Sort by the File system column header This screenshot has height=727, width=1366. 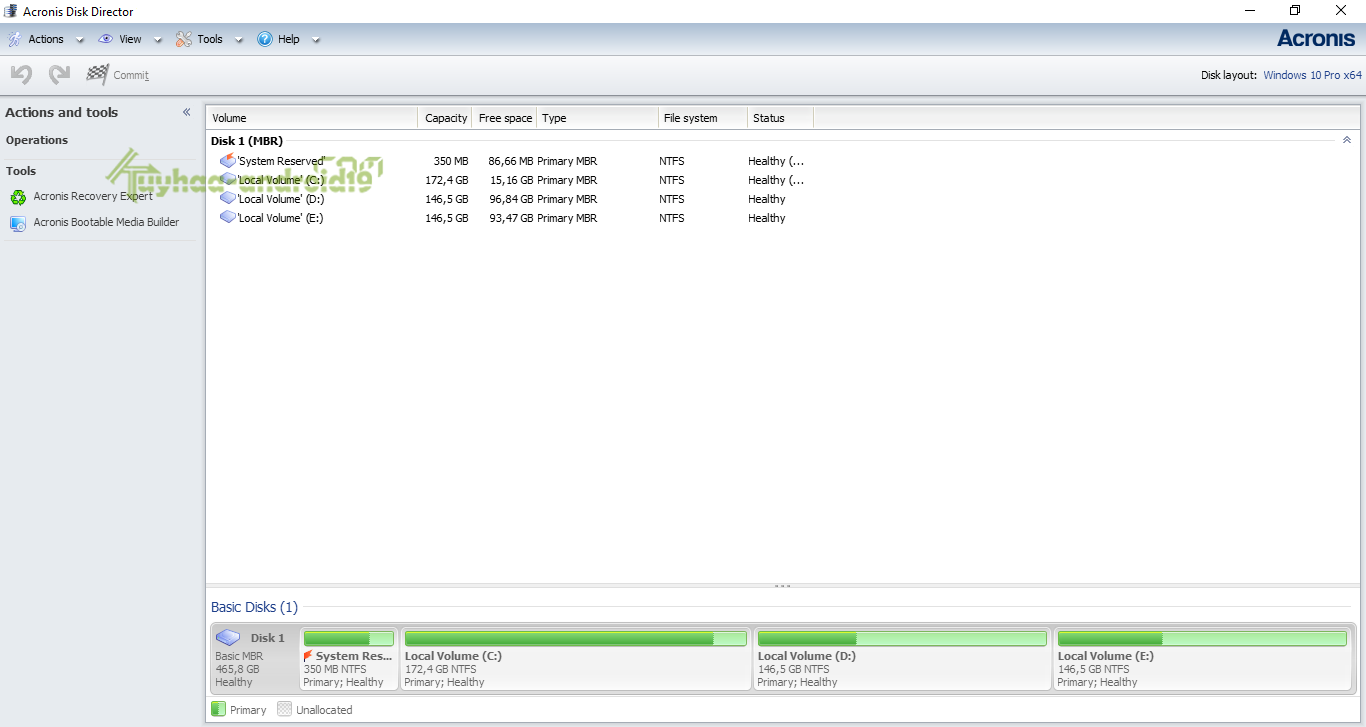(x=703, y=118)
